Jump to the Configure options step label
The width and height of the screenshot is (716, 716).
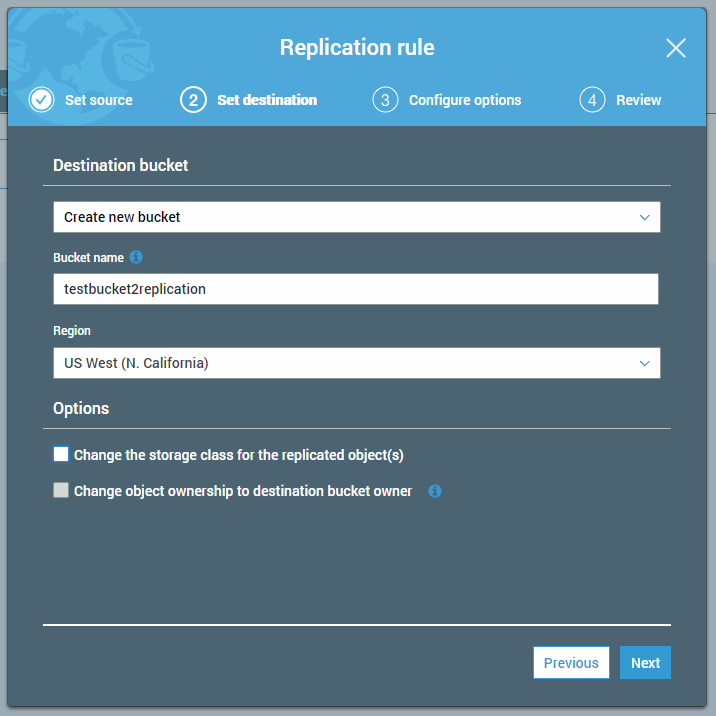point(465,100)
